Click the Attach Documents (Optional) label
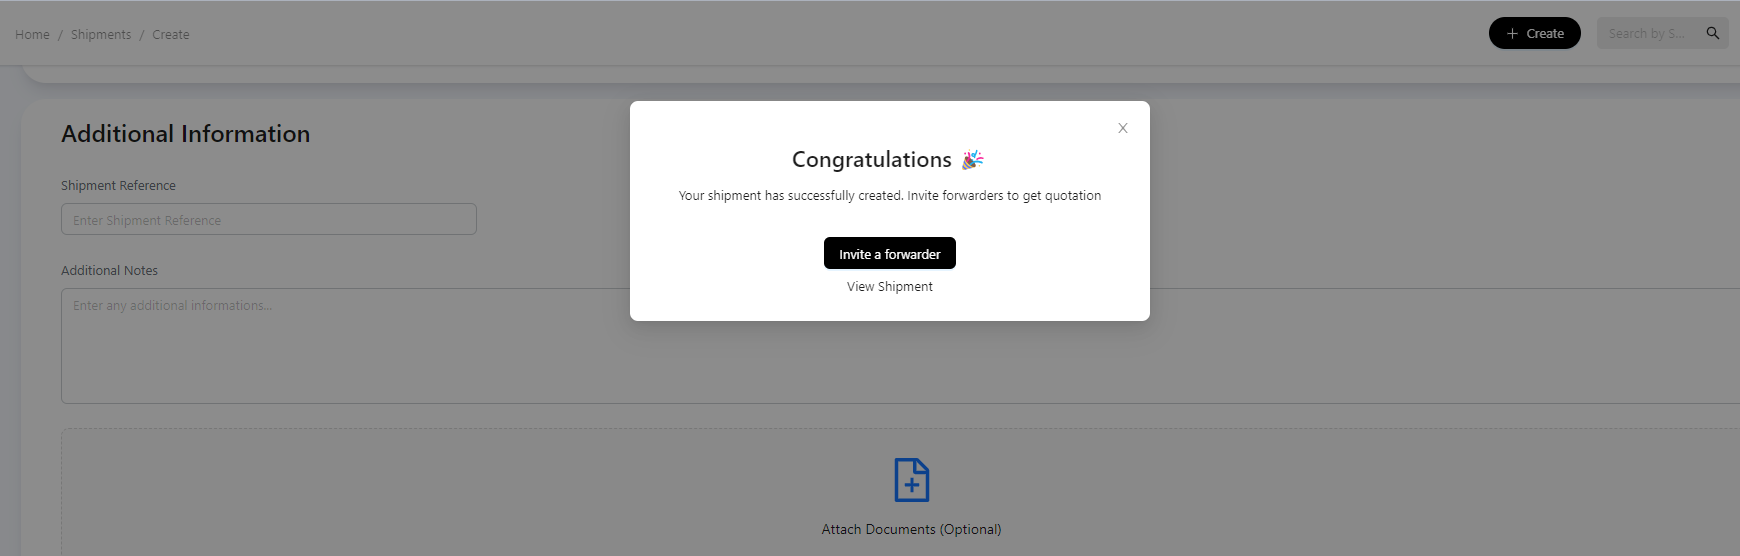This screenshot has width=1740, height=556. tap(911, 530)
